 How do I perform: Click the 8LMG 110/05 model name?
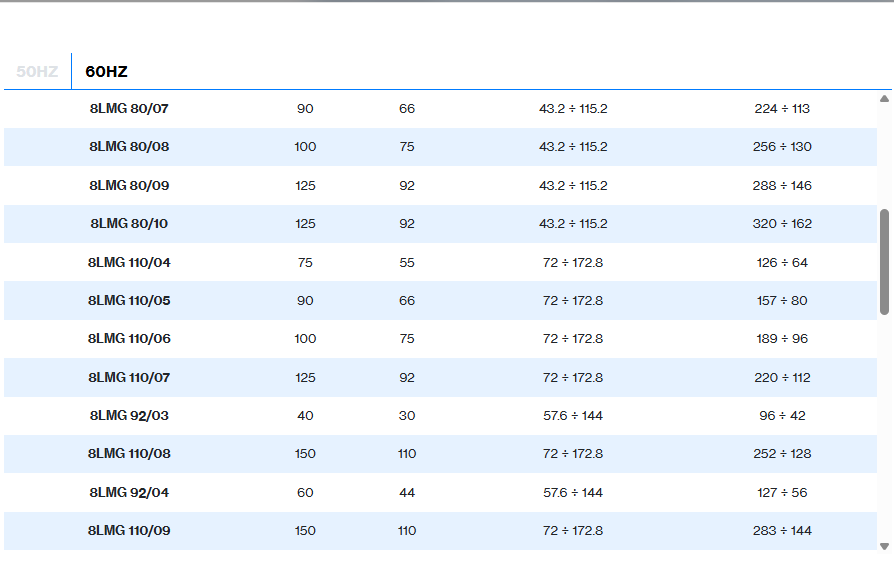pos(129,300)
